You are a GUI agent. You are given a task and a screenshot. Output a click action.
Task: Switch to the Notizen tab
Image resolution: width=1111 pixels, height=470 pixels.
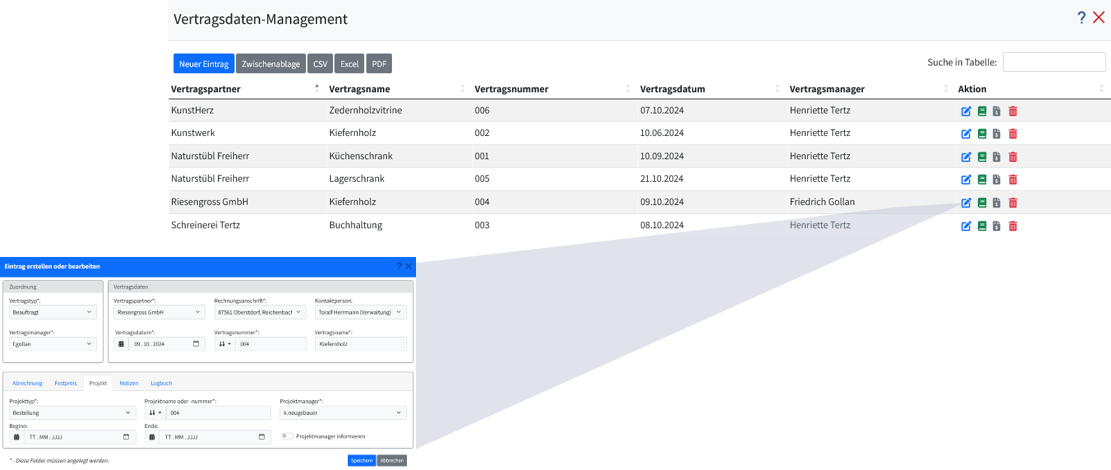click(129, 383)
